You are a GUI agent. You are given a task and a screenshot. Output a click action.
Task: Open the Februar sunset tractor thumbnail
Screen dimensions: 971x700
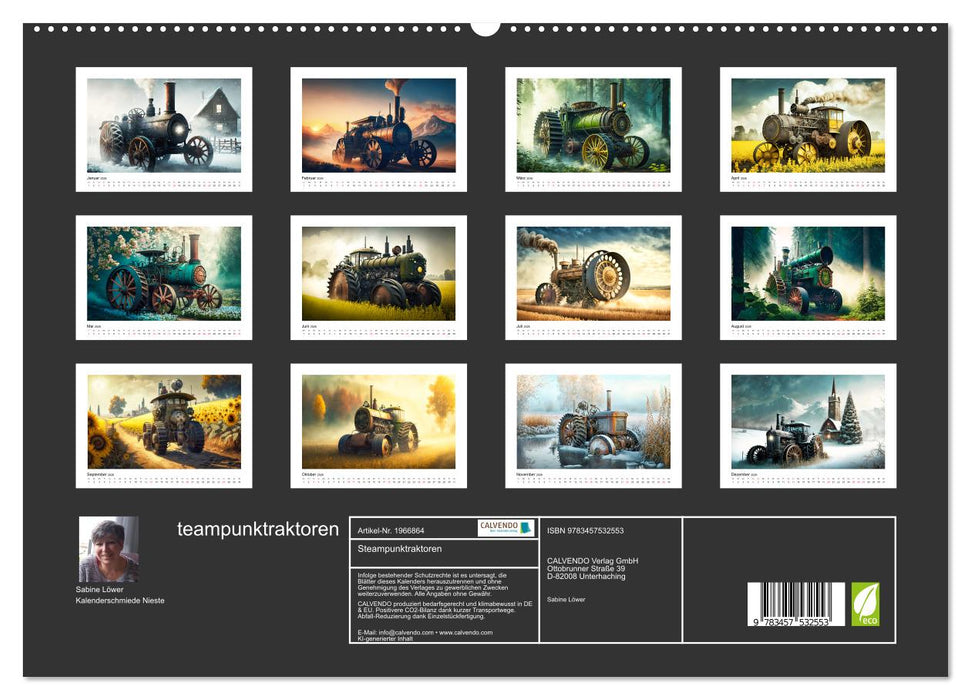378,125
